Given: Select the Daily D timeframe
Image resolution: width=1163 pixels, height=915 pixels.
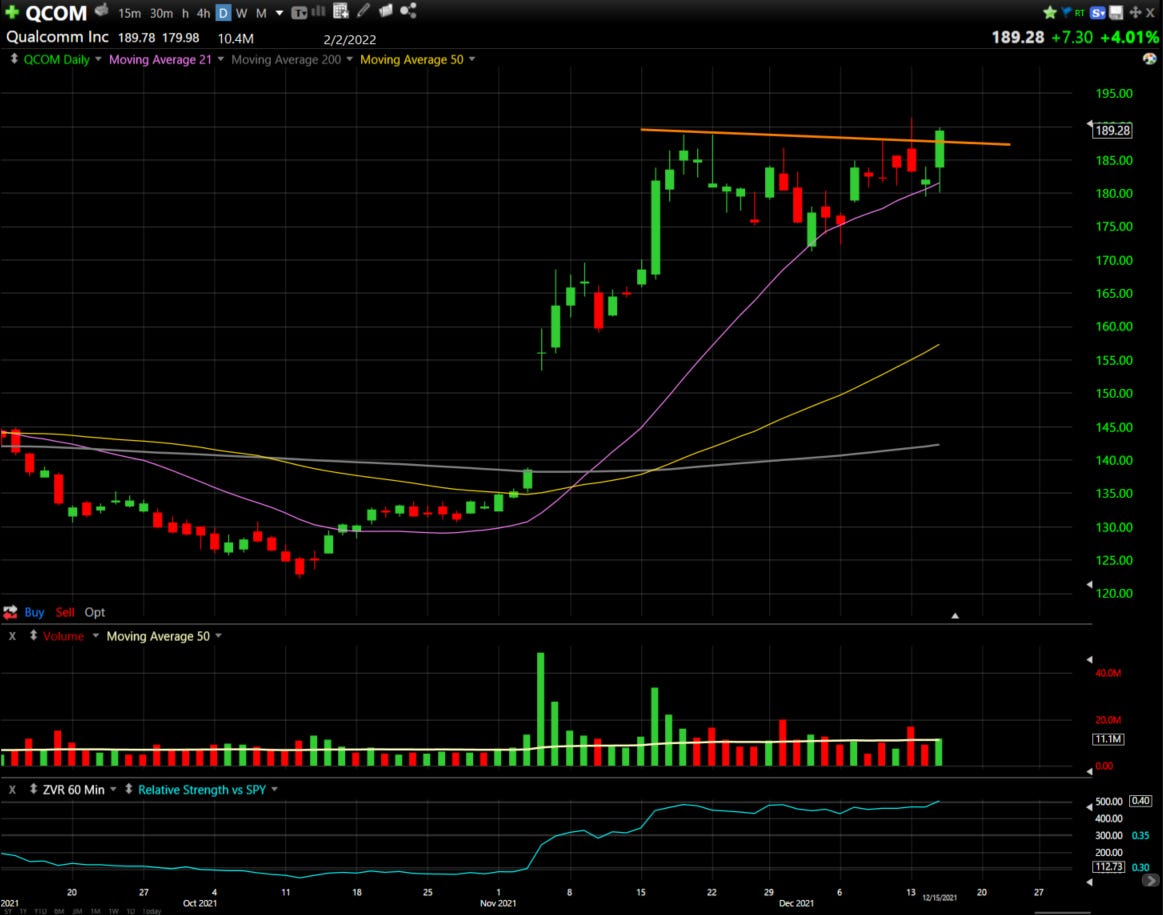Looking at the screenshot, I should pyautogui.click(x=223, y=13).
